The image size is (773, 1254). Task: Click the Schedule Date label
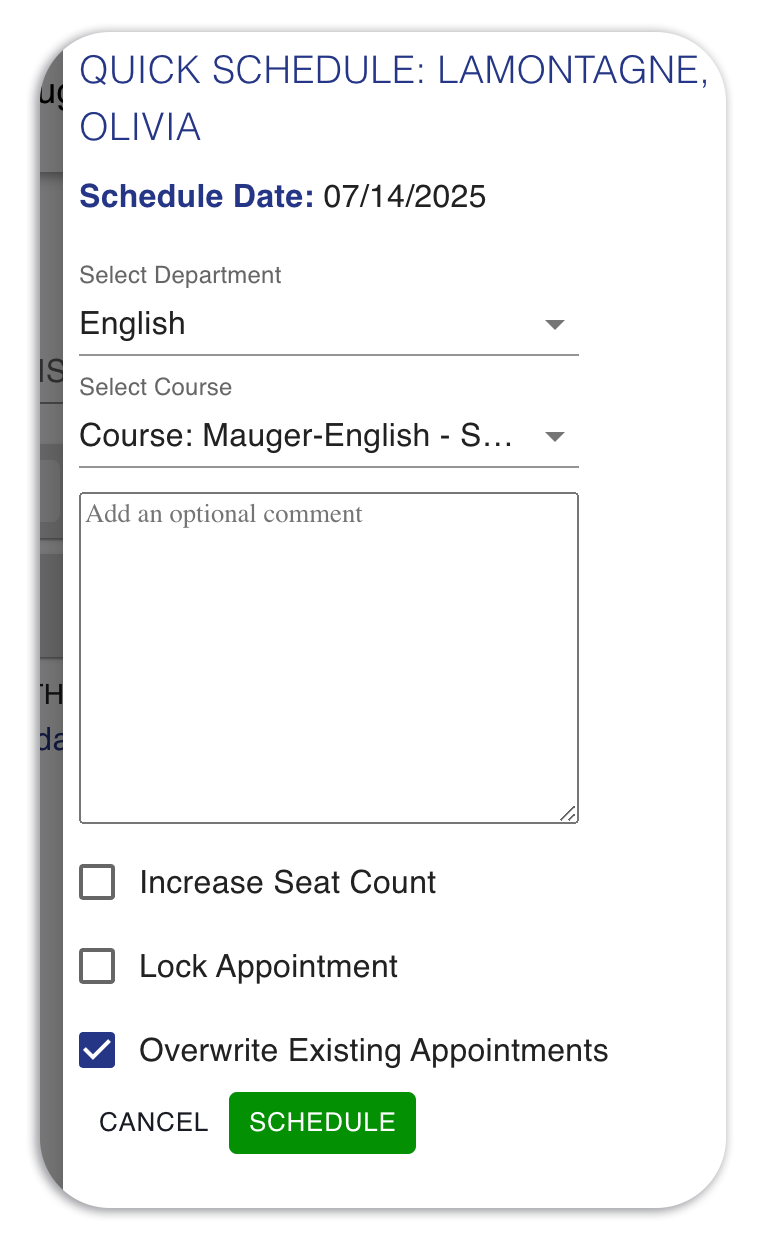197,197
